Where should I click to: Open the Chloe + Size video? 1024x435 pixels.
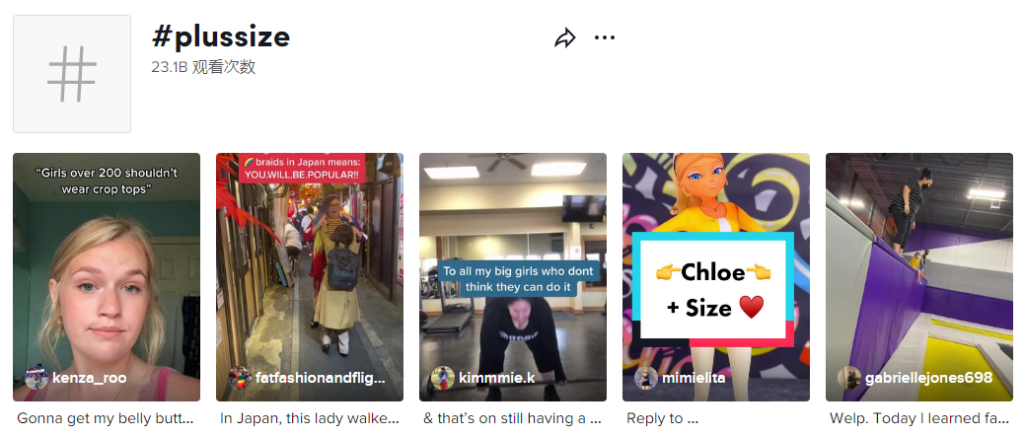coord(716,277)
